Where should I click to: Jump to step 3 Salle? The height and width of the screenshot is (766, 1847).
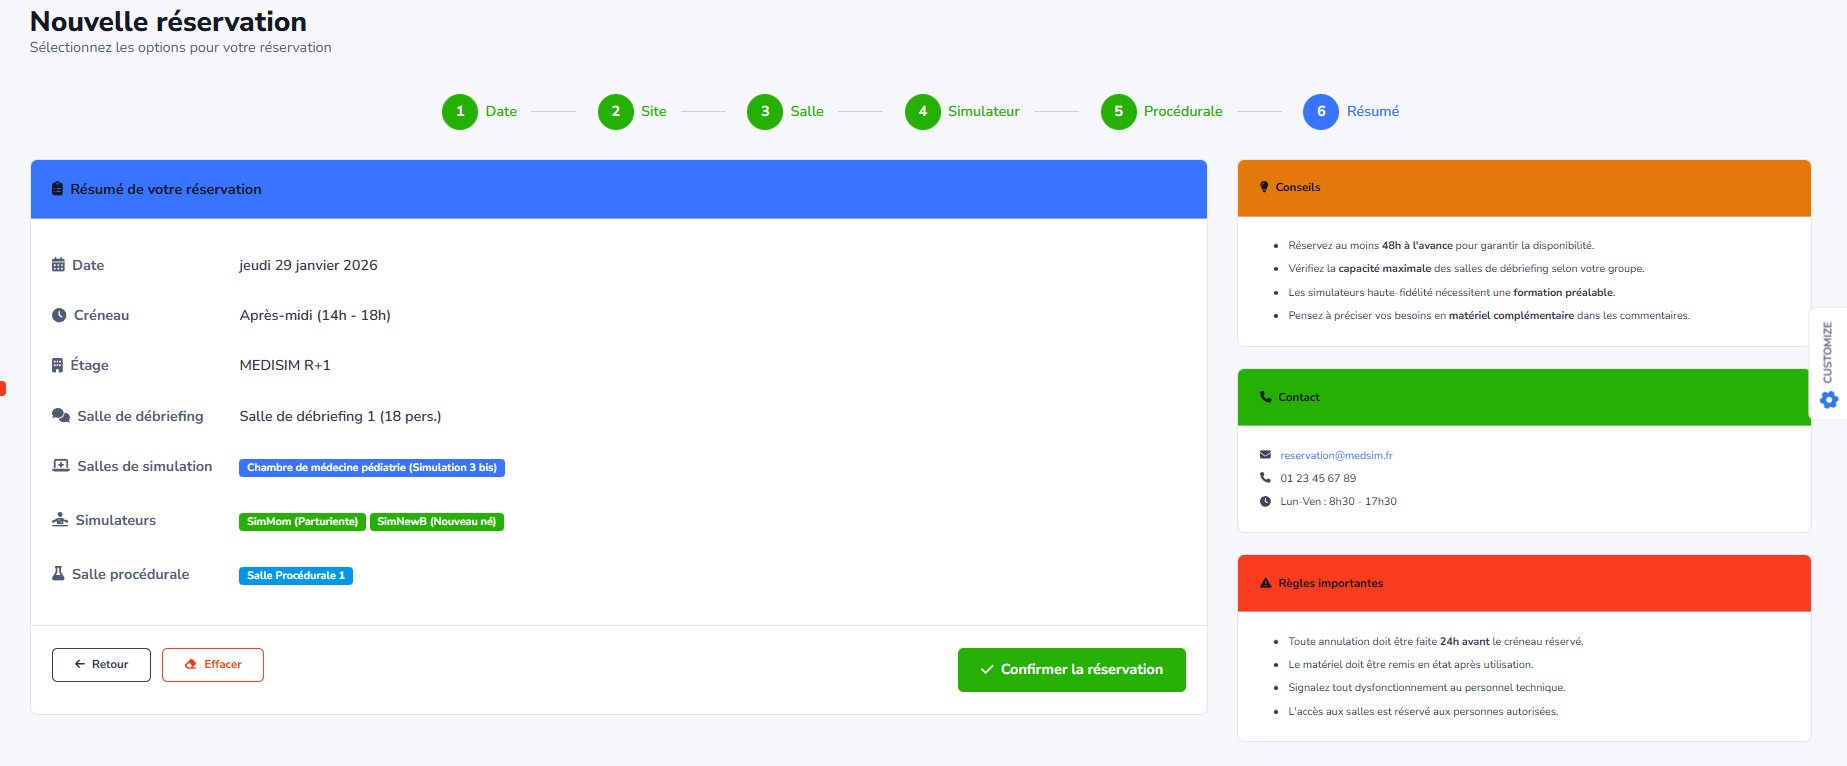point(765,111)
